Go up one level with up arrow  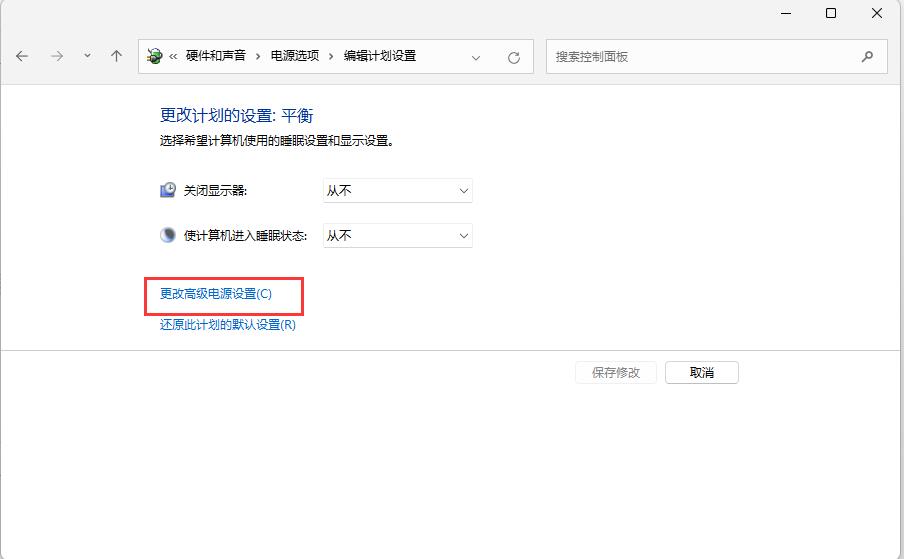pos(116,57)
